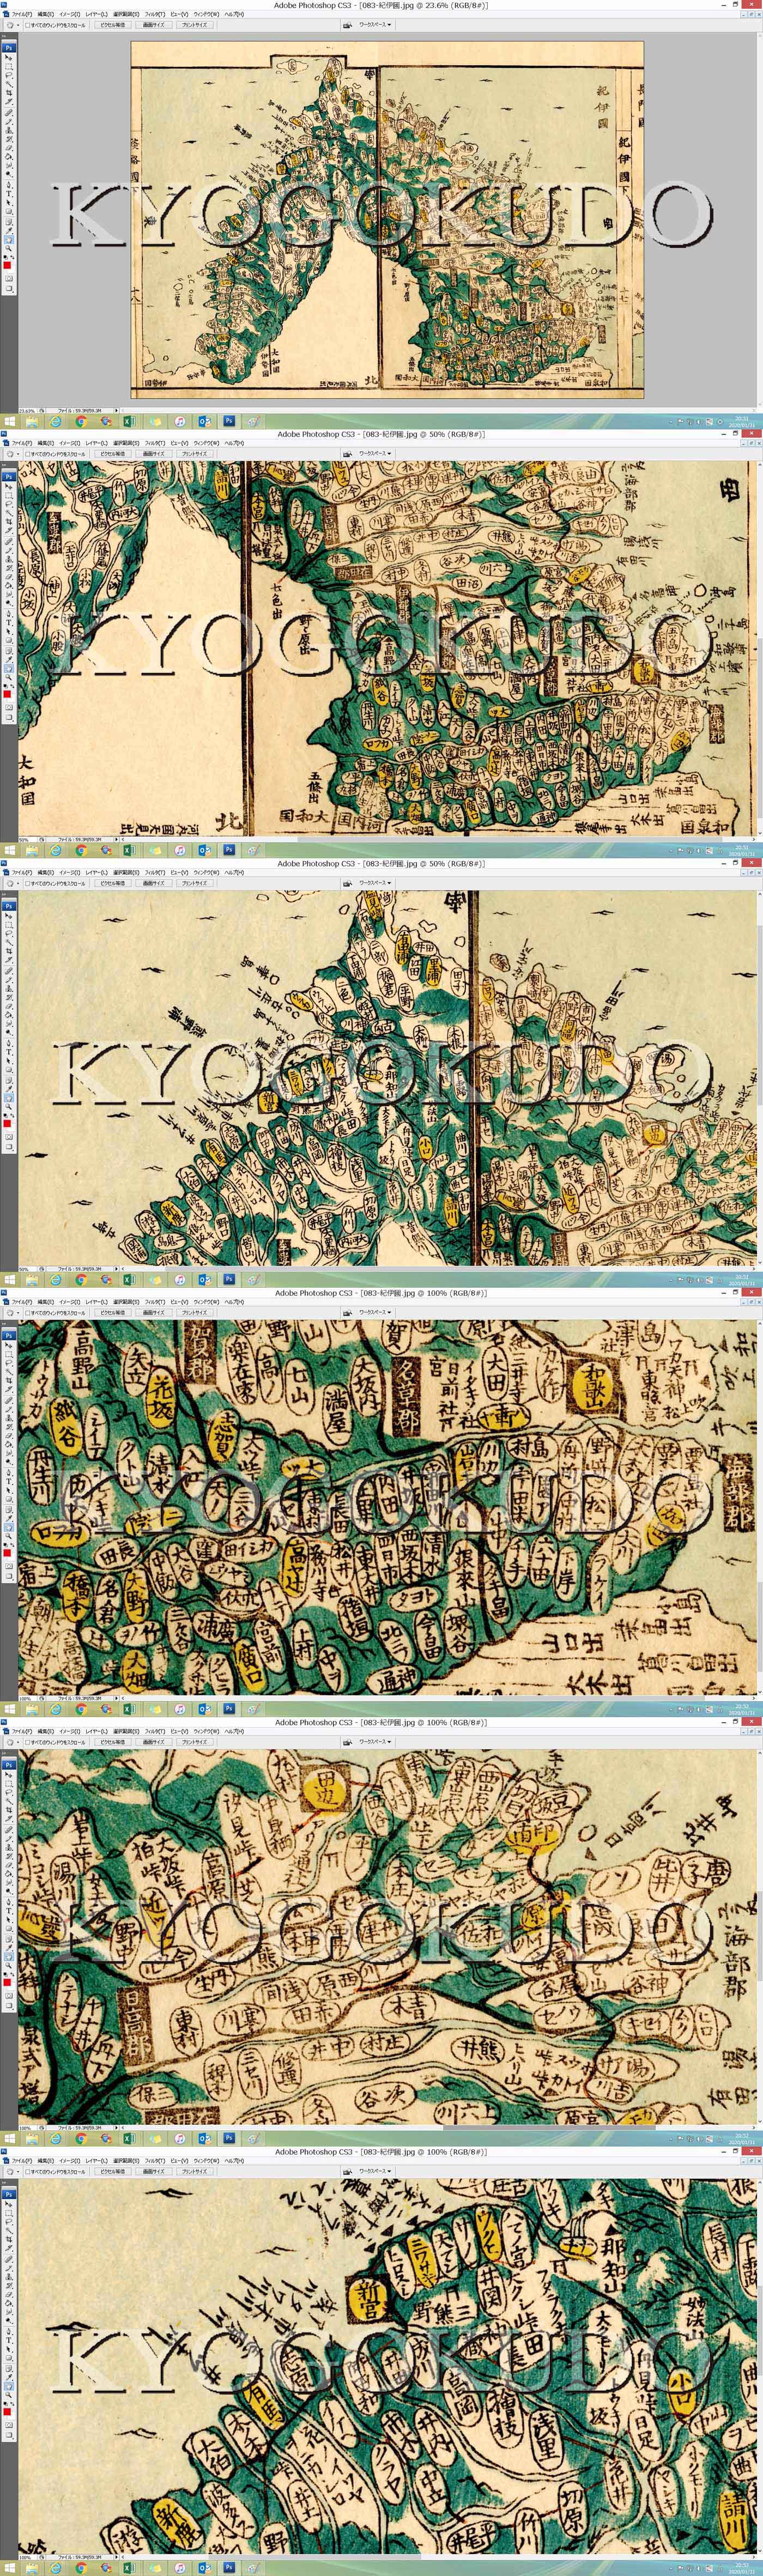This screenshot has width=763, height=2576.
Task: Select the Rectangular Marquee tool in the 23.6% window
Action: coord(9,67)
